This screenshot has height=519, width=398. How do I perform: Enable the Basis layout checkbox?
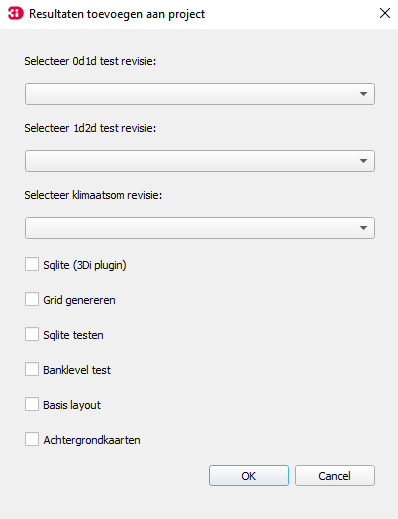[x=32, y=404]
